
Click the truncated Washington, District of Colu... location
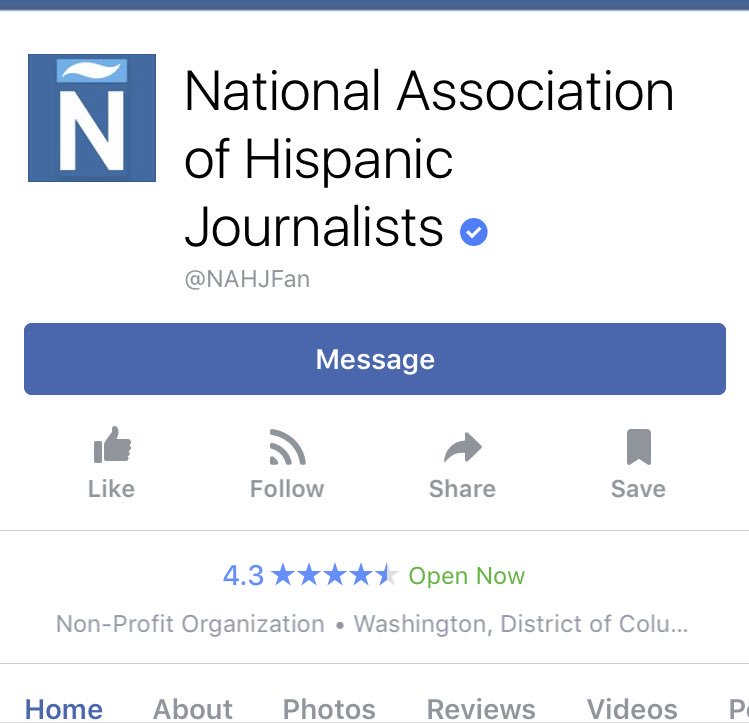pos(521,624)
